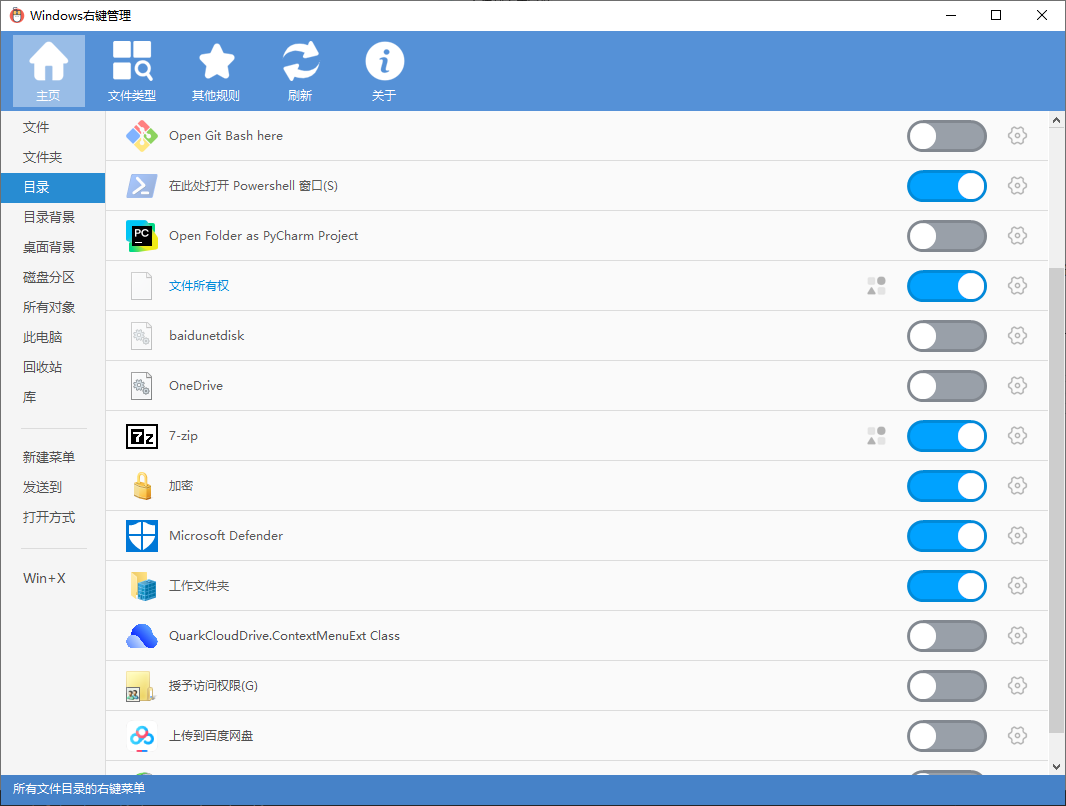1066x806 pixels.
Task: Click the submenu icon beside 文件所有权
Action: click(x=876, y=286)
